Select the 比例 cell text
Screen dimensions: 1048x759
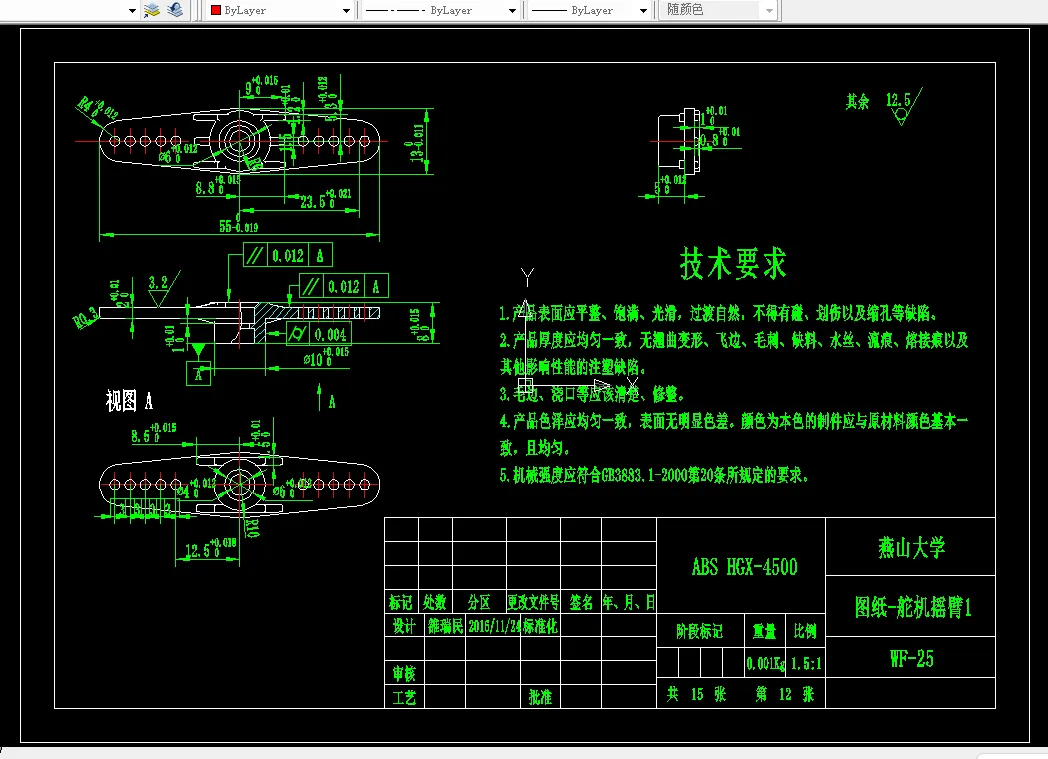click(805, 631)
